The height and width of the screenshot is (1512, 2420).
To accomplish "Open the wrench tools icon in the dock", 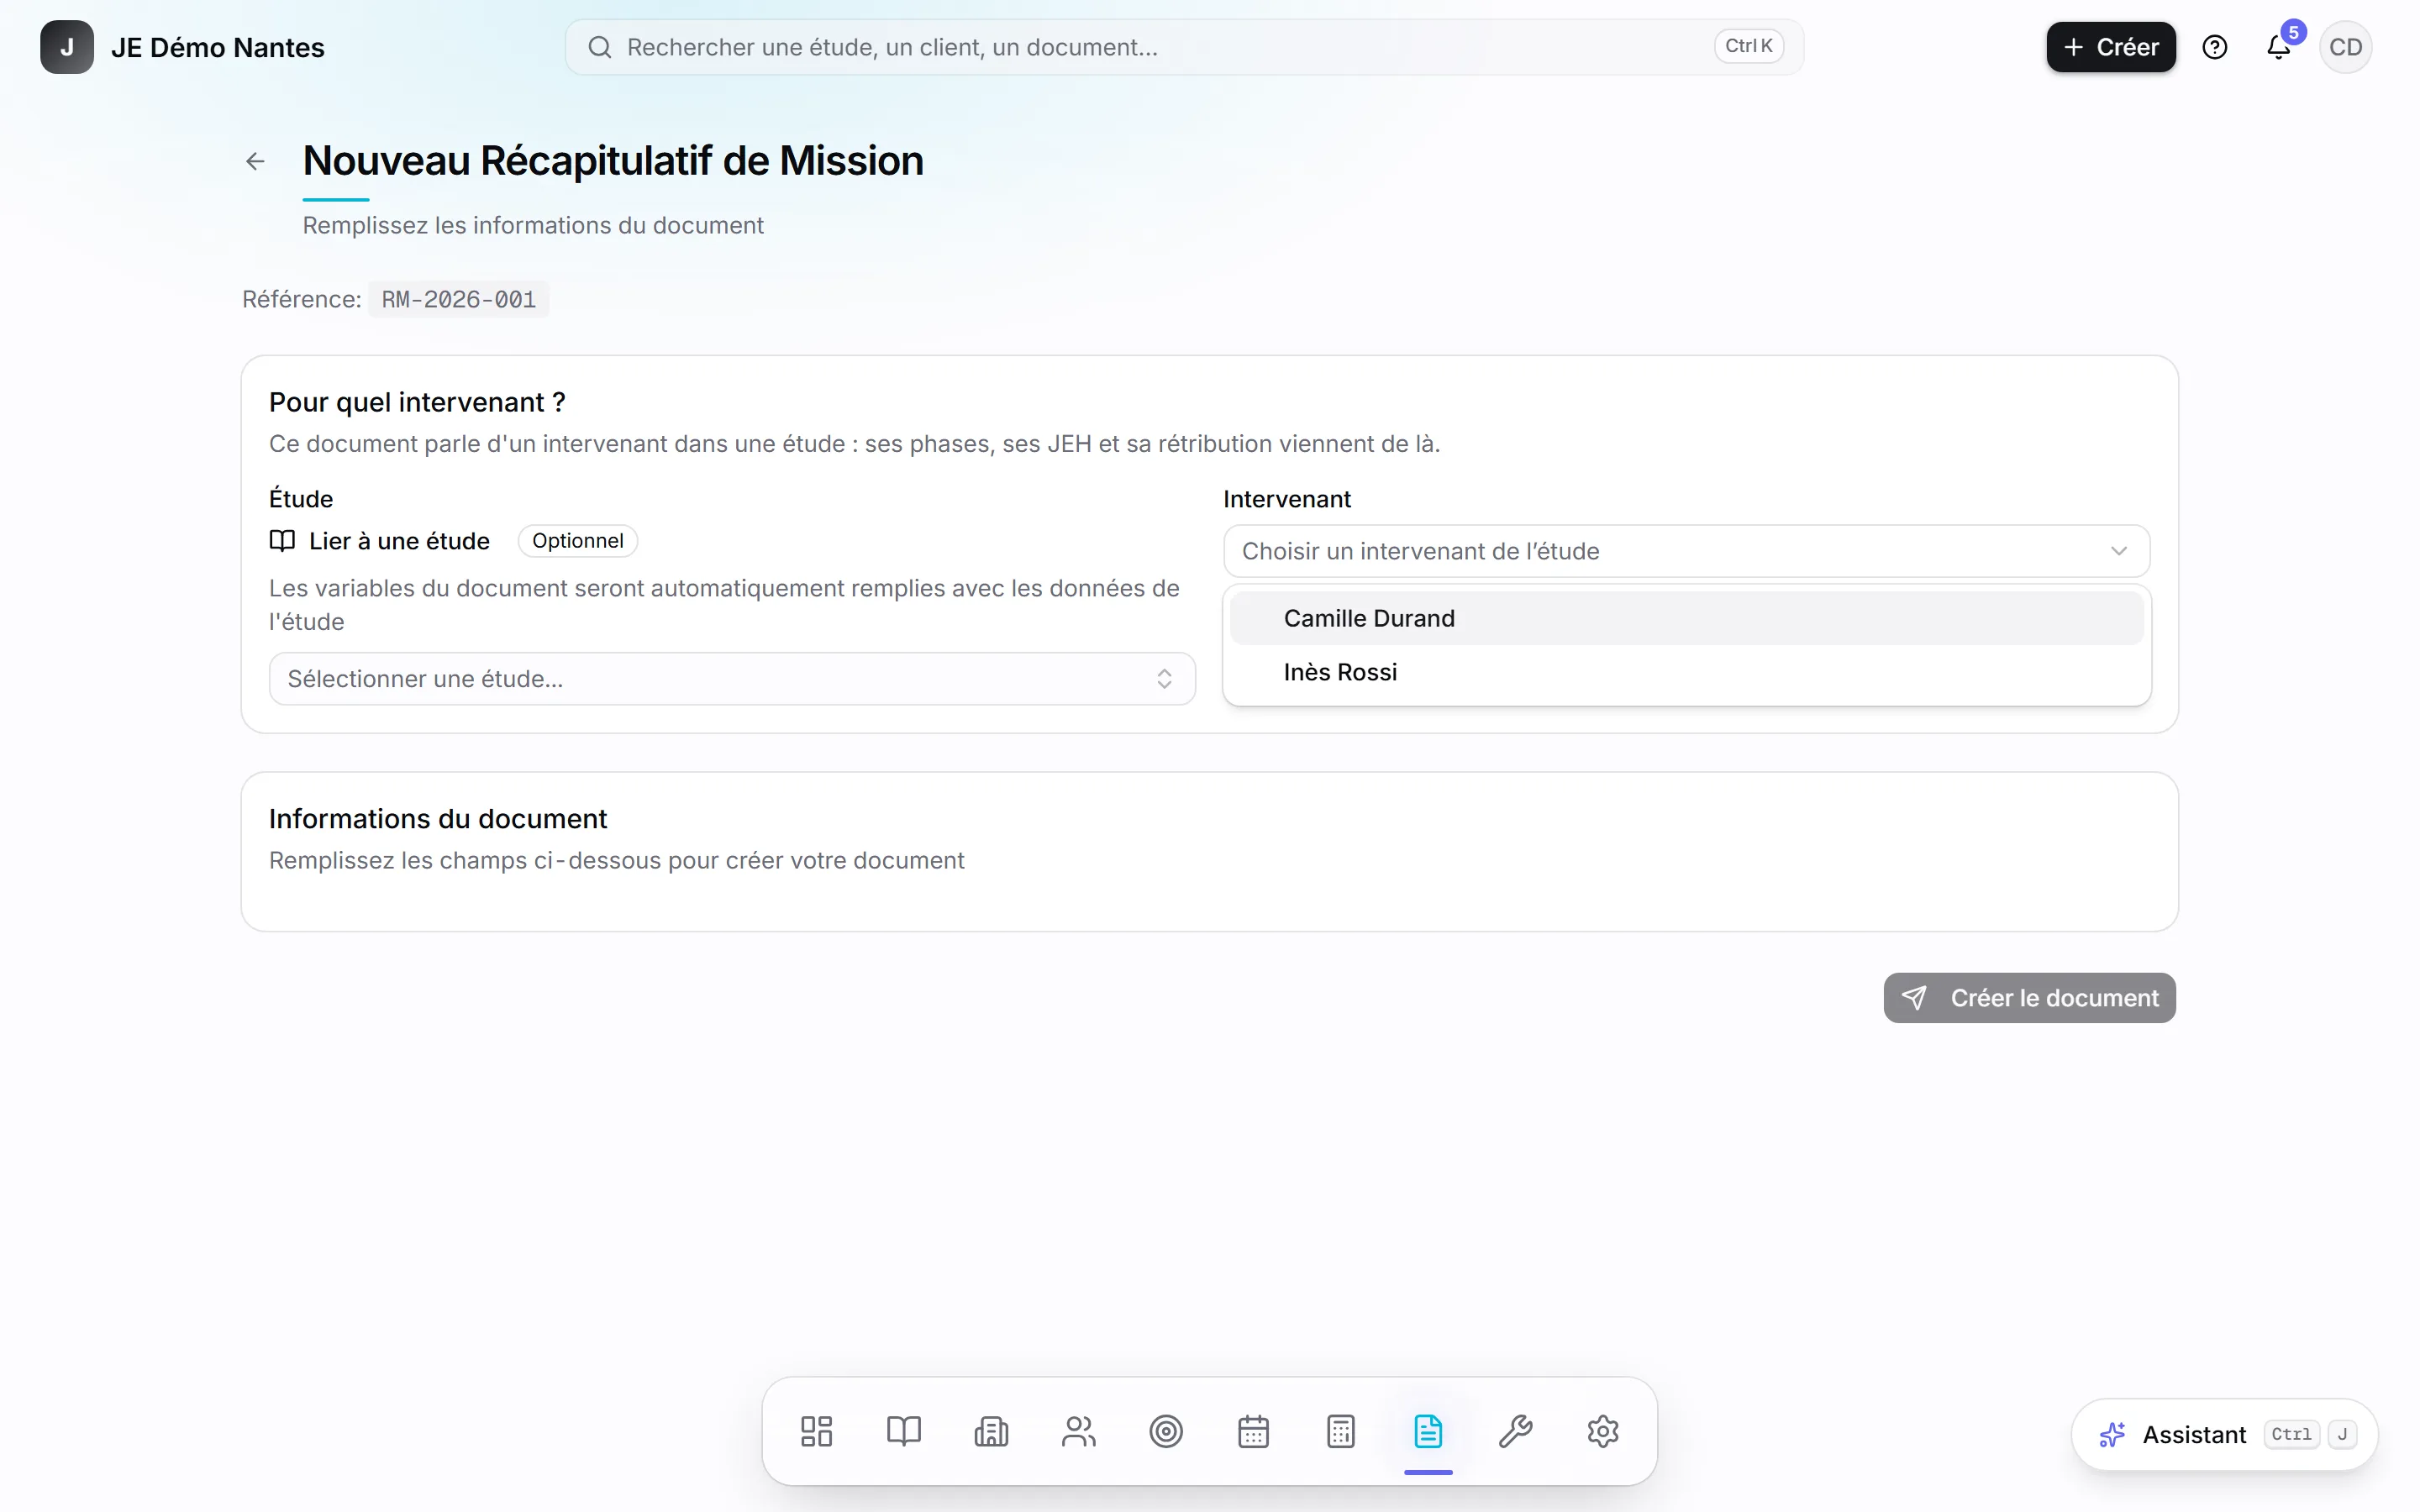I will (x=1516, y=1431).
